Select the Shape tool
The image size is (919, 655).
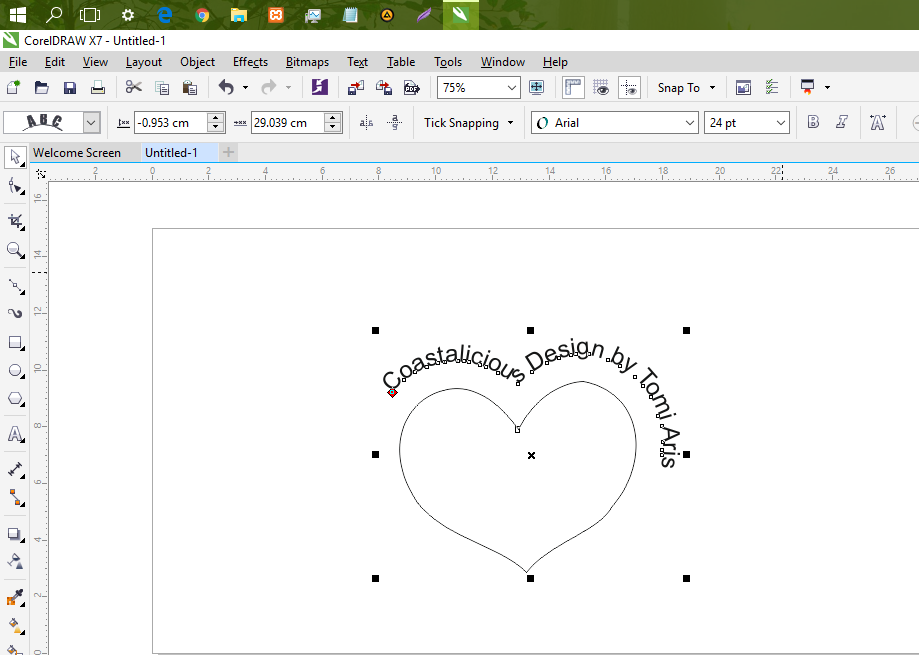click(x=14, y=185)
